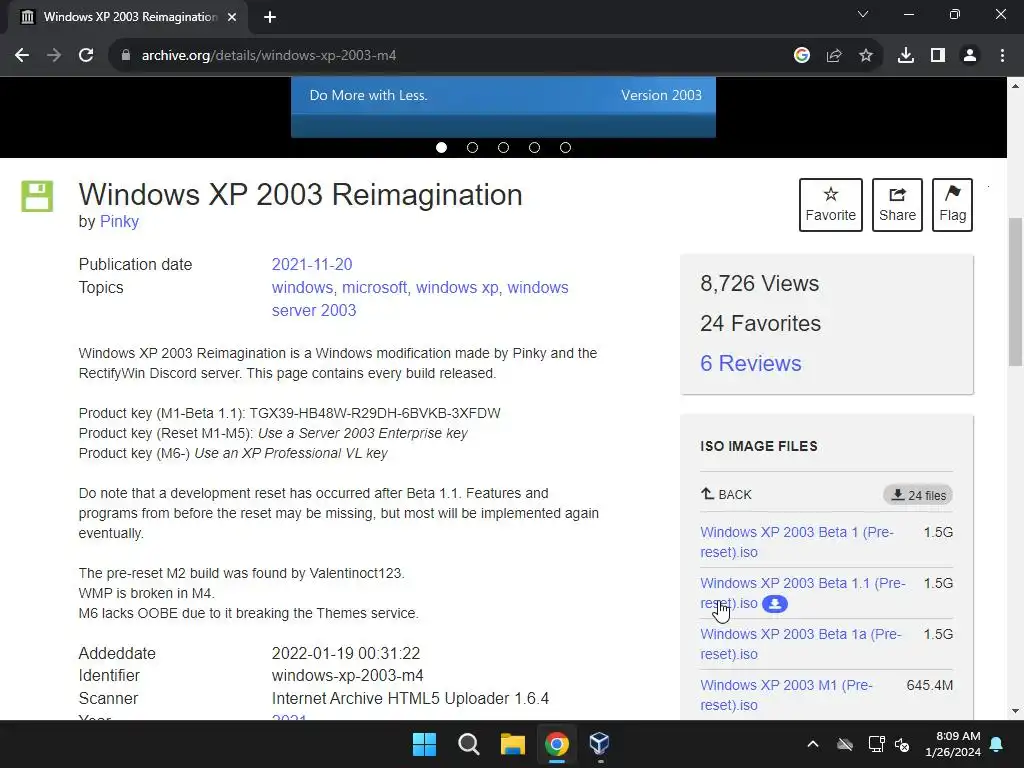1024x768 pixels.
Task: Click the scrollbar down arrow
Action: pyautogui.click(x=1016, y=711)
